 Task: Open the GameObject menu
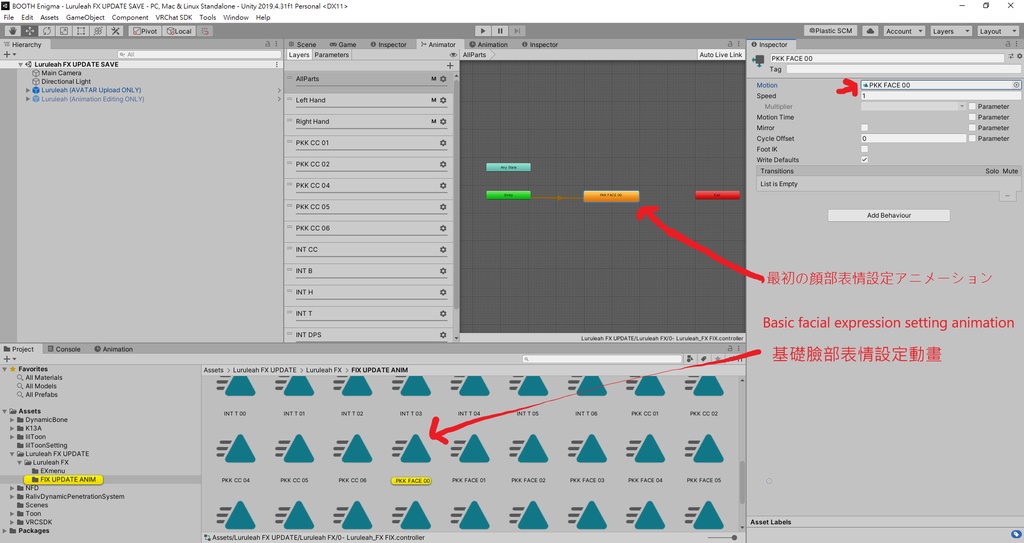click(x=85, y=18)
